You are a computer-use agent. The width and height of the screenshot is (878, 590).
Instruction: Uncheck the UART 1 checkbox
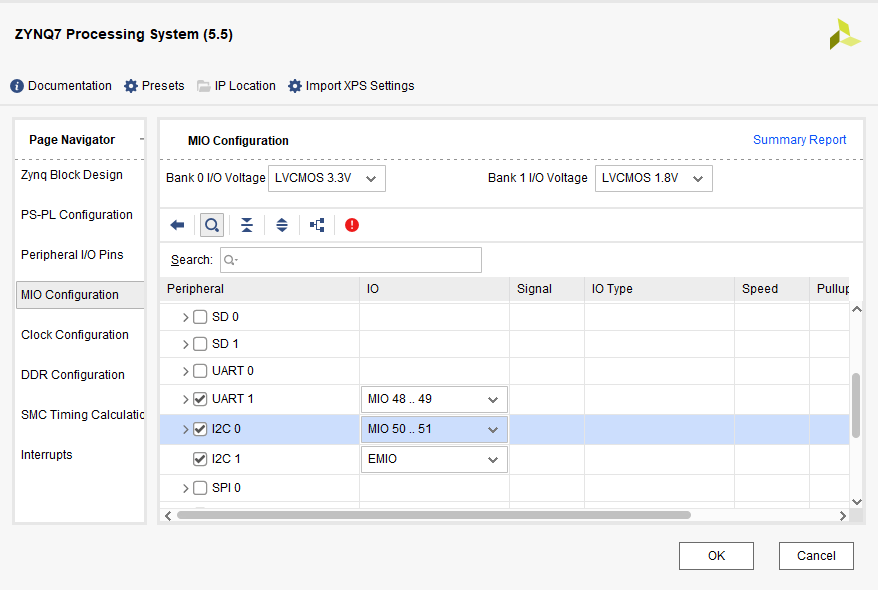tap(200, 399)
